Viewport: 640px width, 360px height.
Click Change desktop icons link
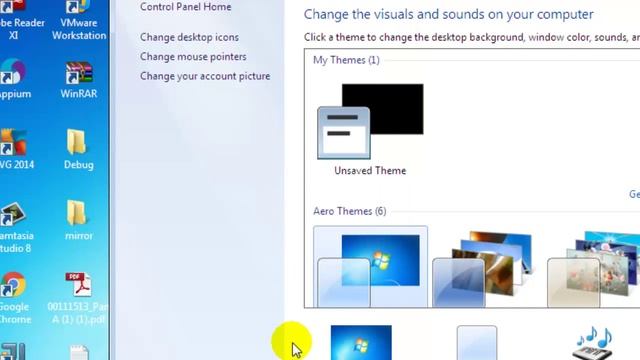click(189, 37)
